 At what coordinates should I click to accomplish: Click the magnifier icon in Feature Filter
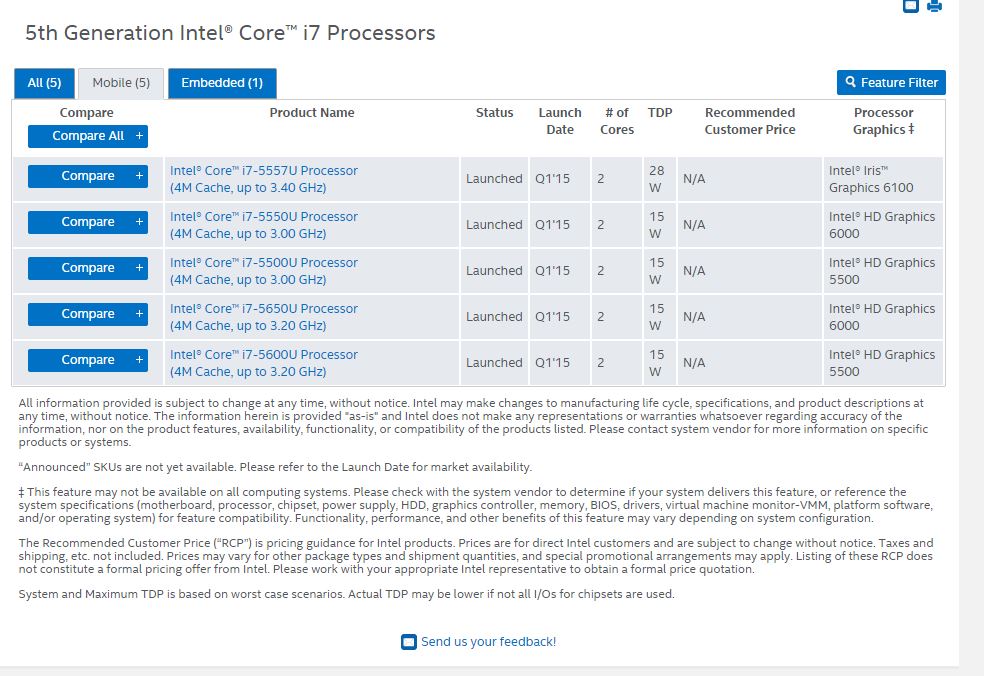[x=851, y=83]
